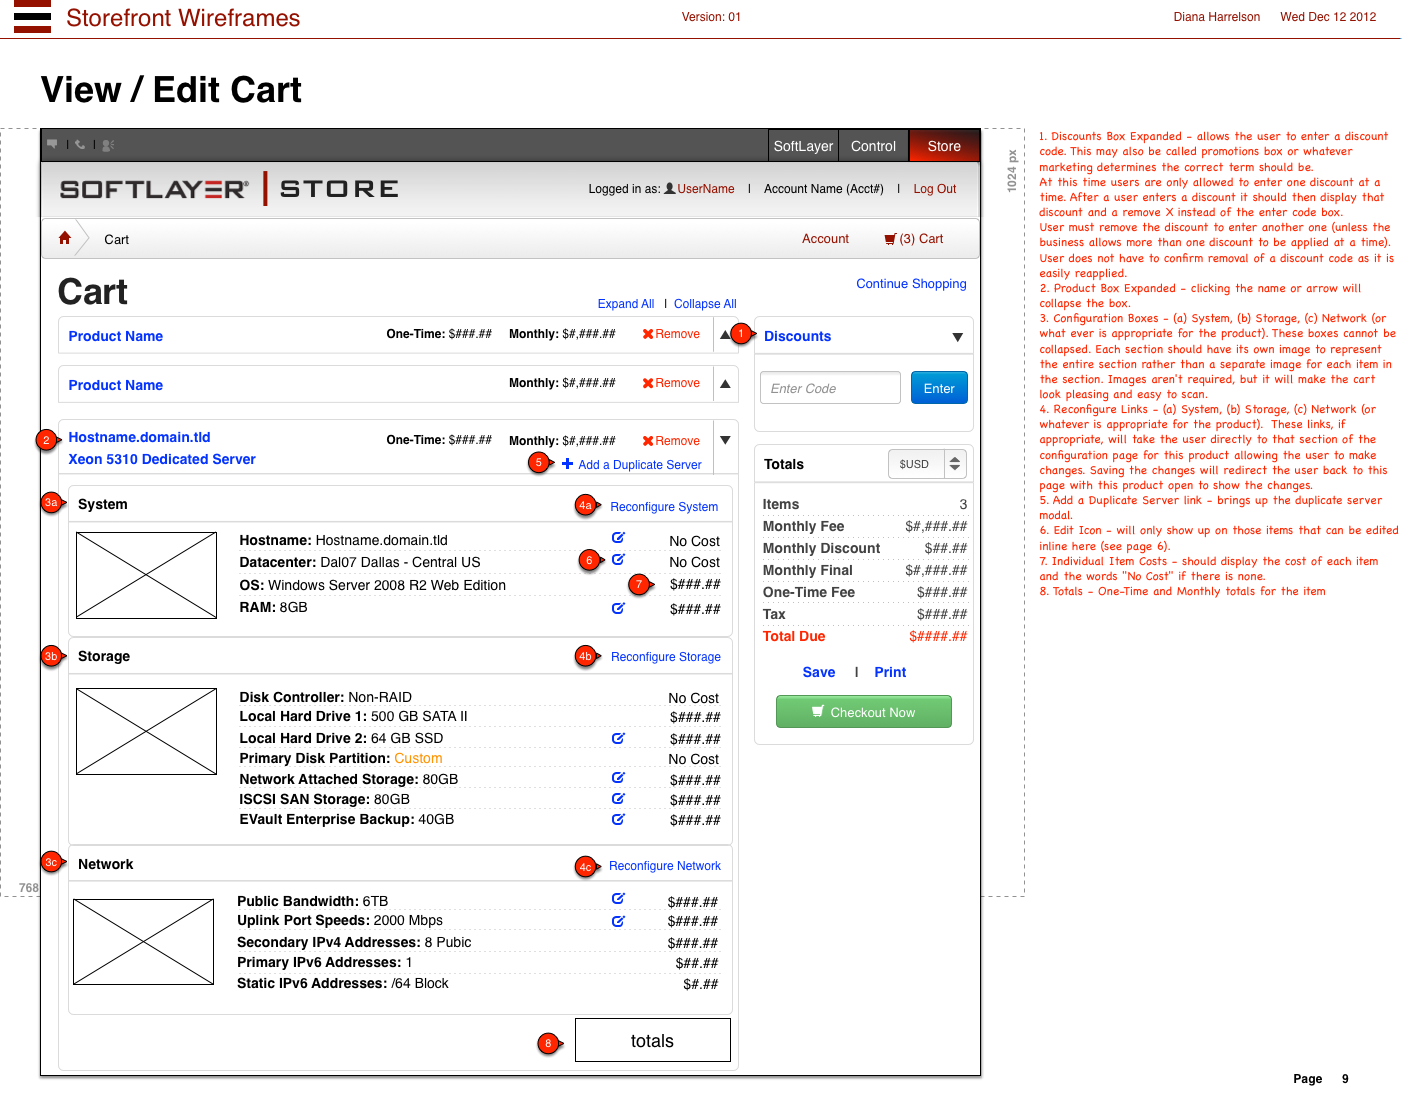
Task: Click the Cart breadcrumb item
Action: tap(116, 240)
